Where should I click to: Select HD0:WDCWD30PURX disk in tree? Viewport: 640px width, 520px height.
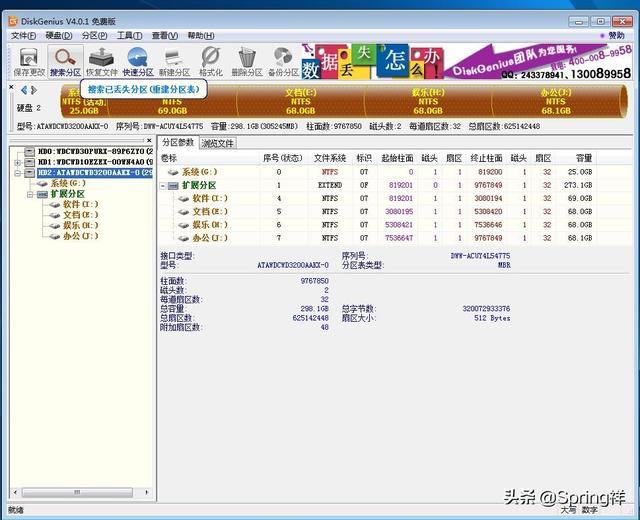(95, 152)
